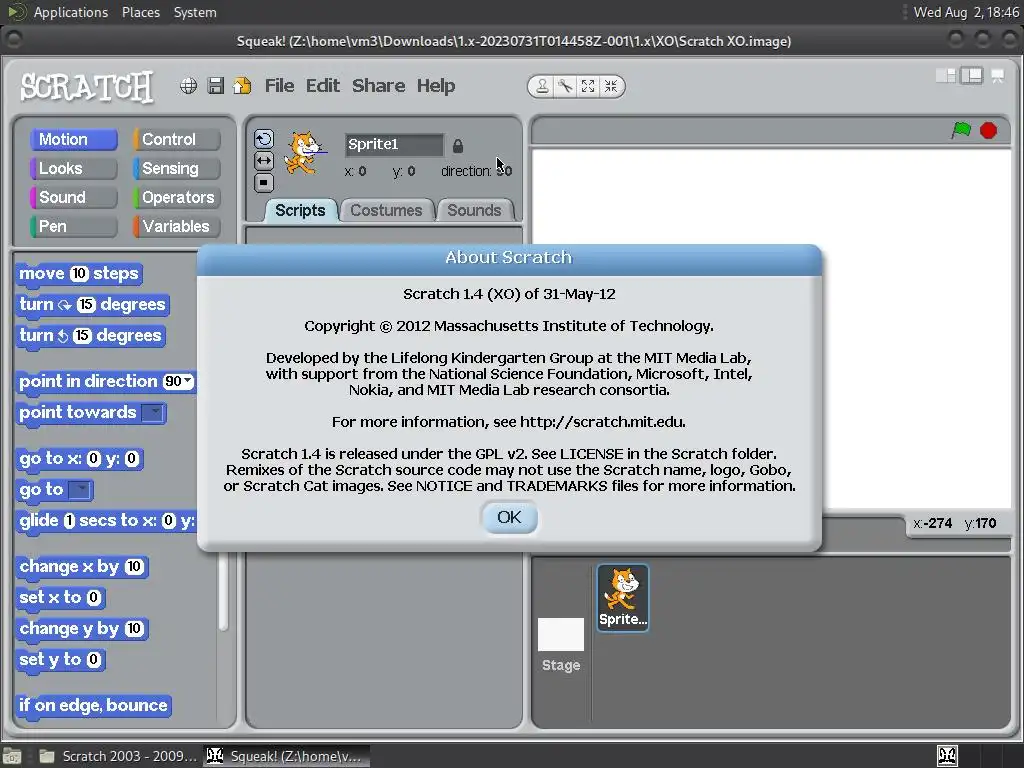Click the Scratch logo
The height and width of the screenshot is (768, 1024).
click(x=86, y=86)
